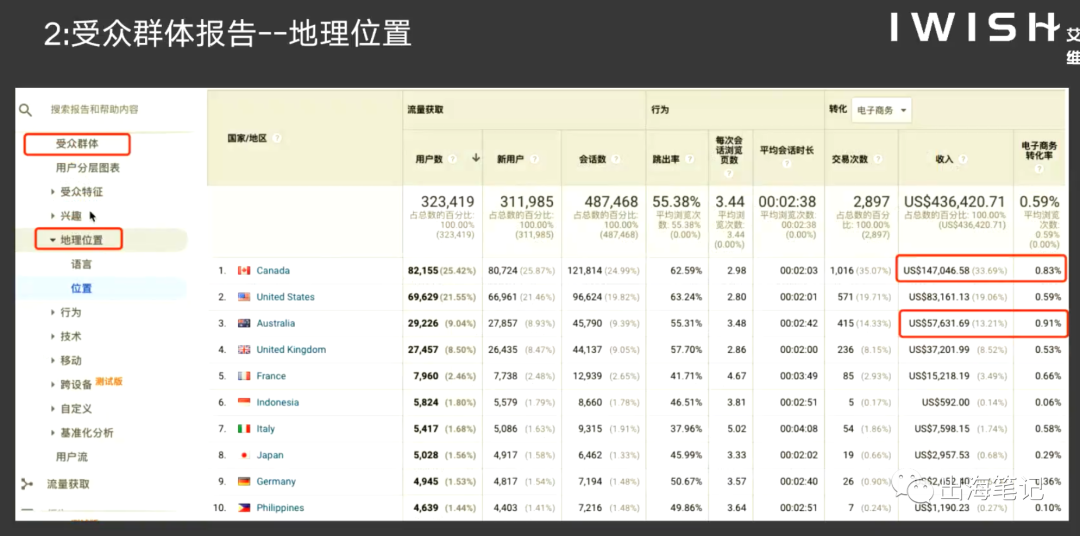The image size is (1080, 536).
Task: Select the 位置 report
Action: pos(81,288)
